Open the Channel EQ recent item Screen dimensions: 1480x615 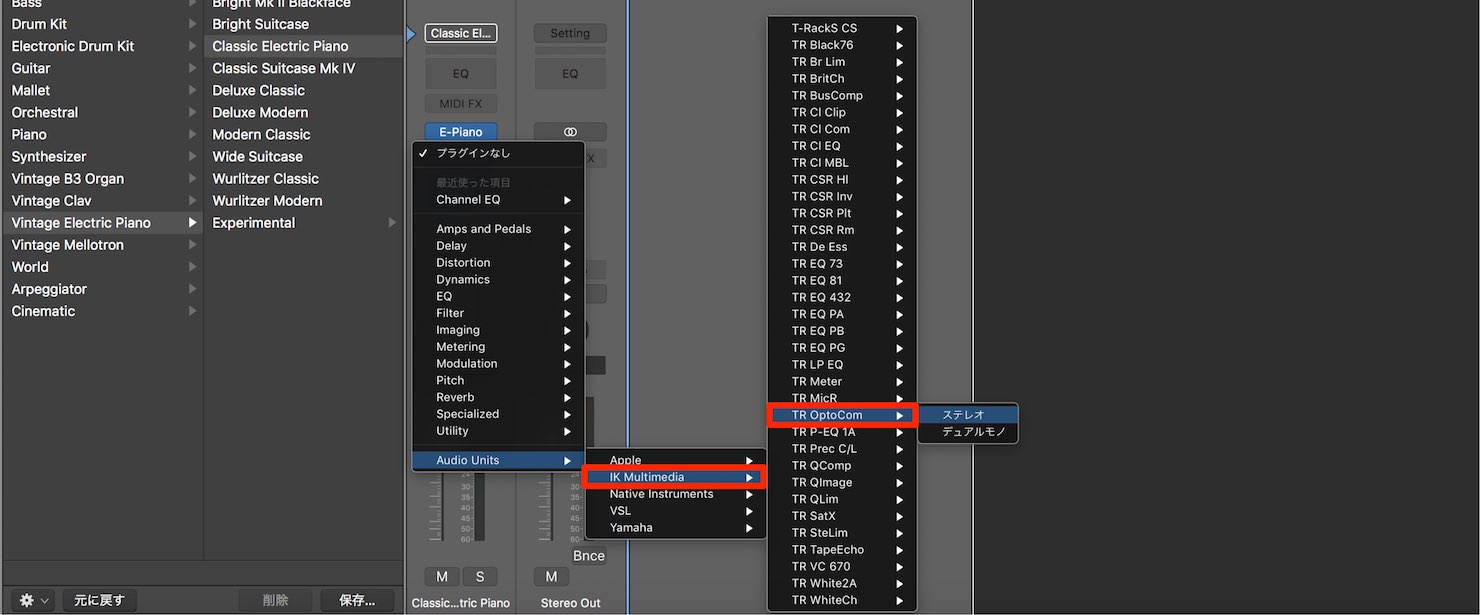pos(498,200)
